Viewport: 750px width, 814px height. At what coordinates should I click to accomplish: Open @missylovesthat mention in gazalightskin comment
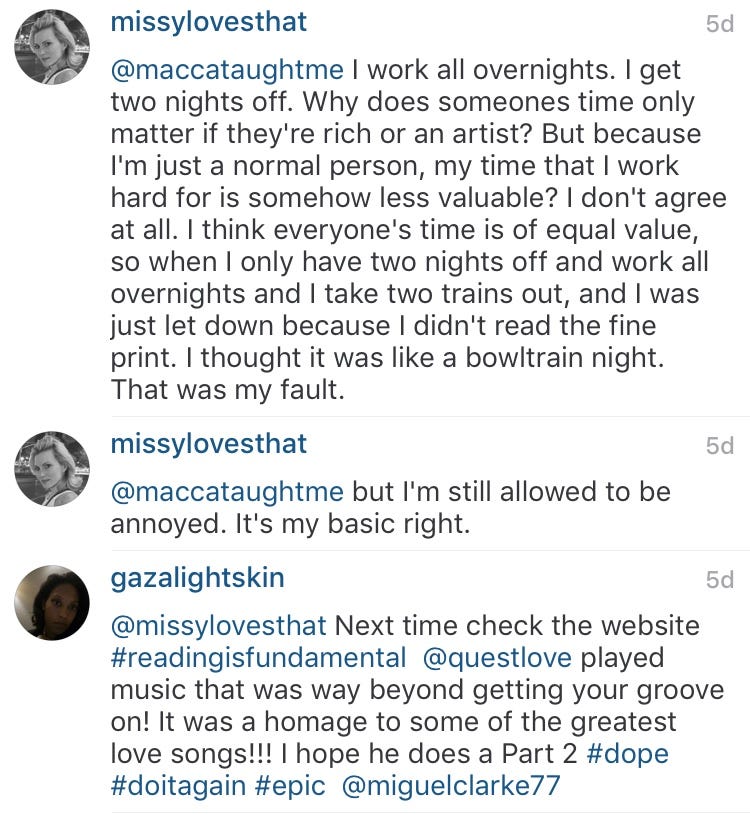tap(219, 627)
